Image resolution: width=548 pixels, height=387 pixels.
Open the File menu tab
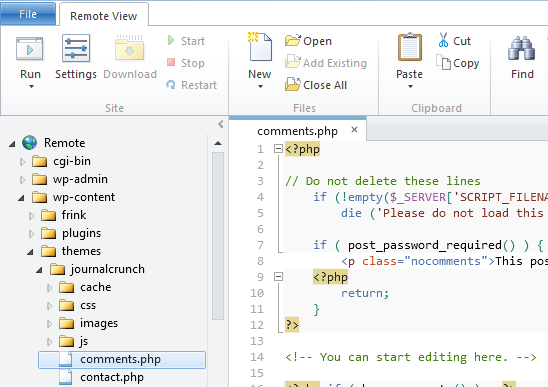(x=28, y=14)
